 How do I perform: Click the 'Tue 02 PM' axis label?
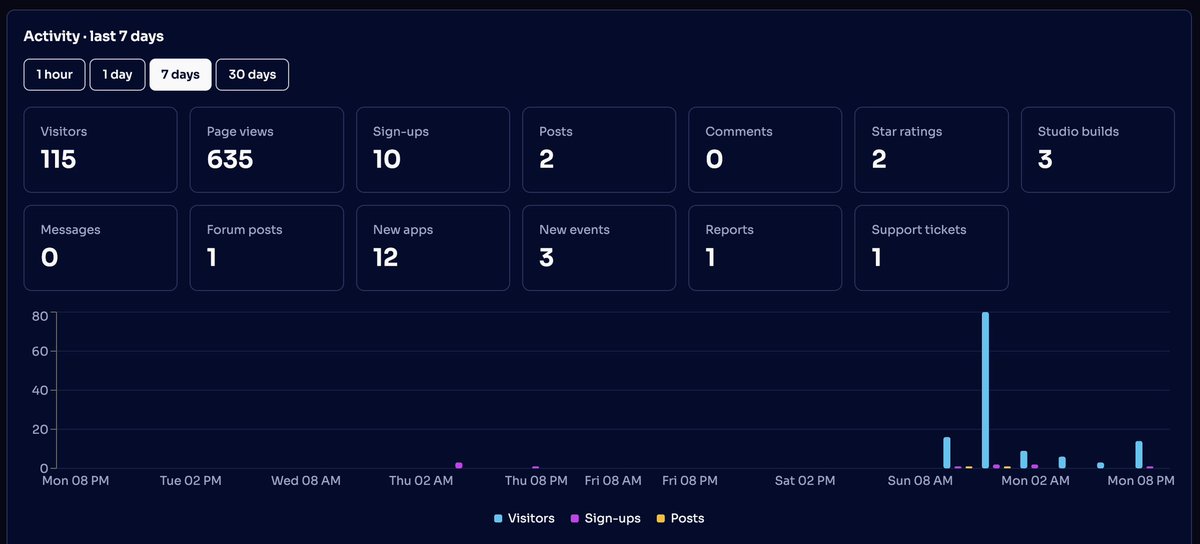190,481
